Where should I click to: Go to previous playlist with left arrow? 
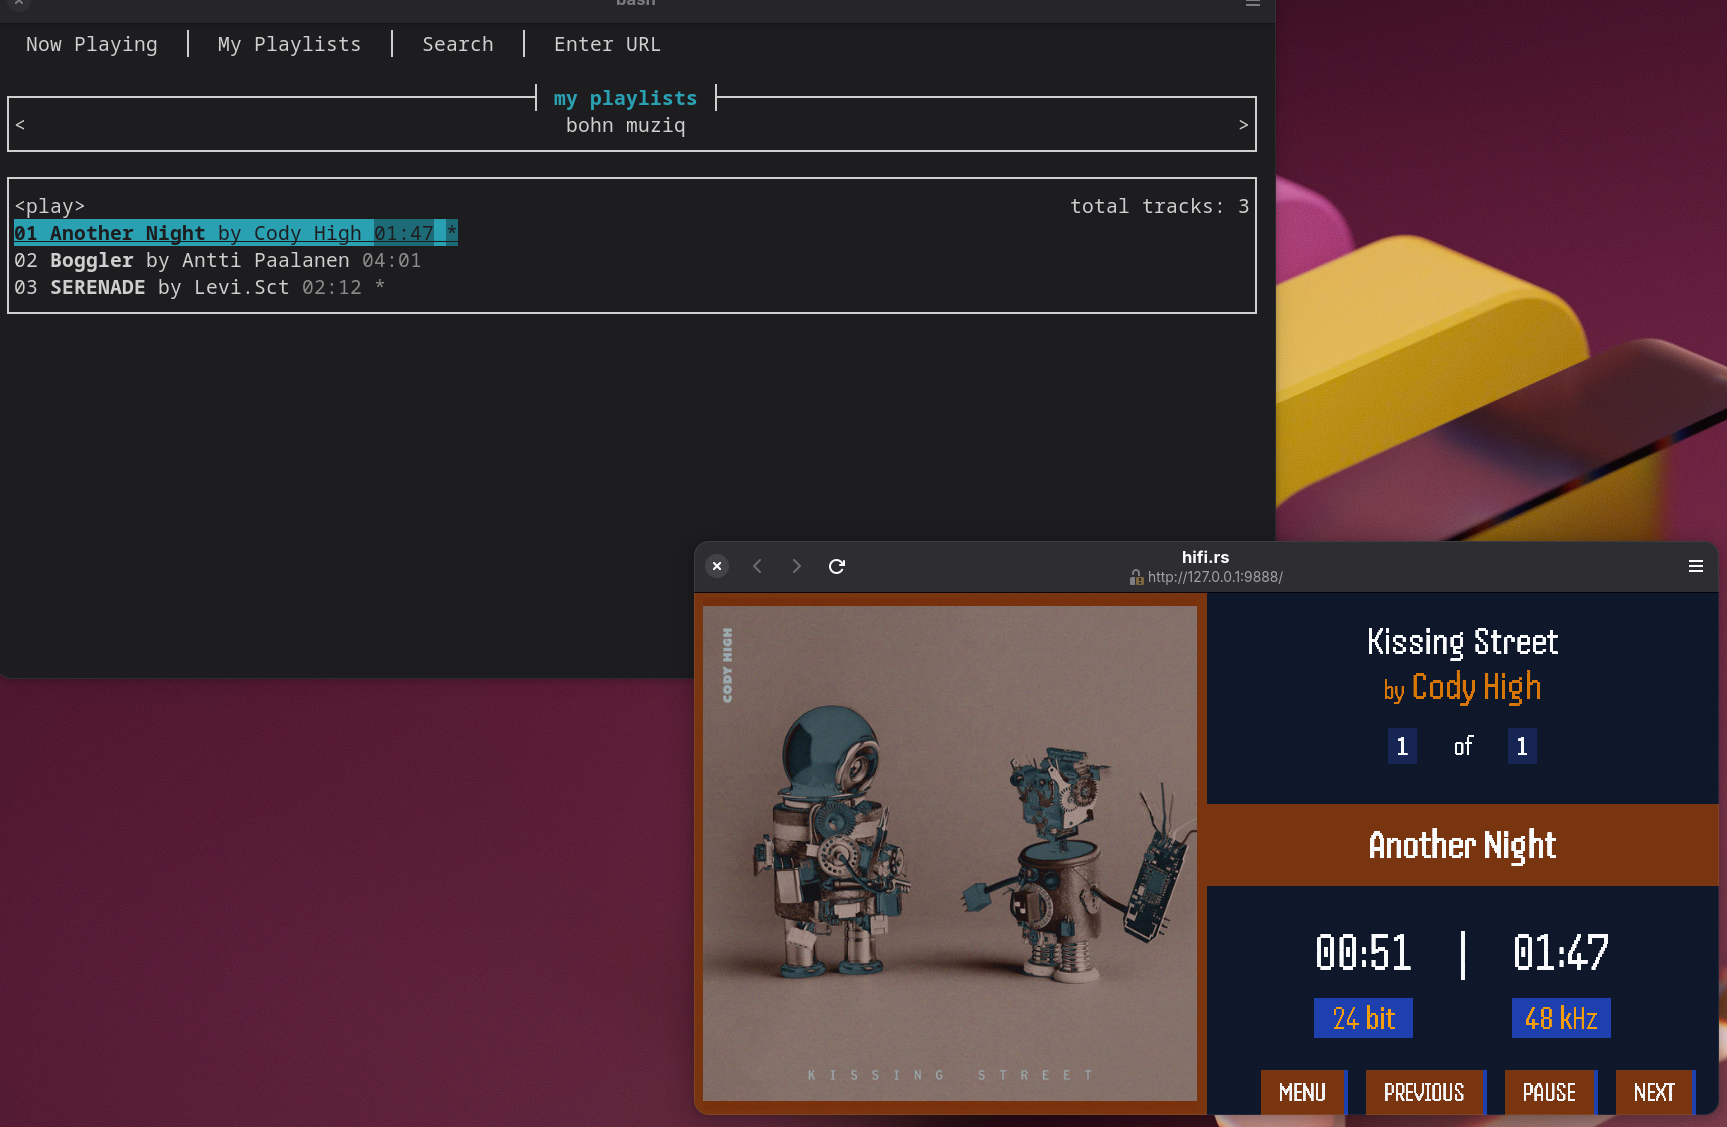tap(20, 125)
